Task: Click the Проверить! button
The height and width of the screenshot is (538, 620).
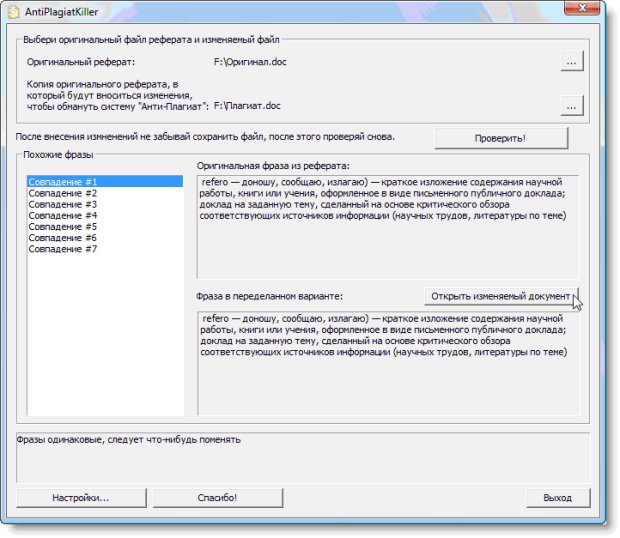Action: point(501,138)
